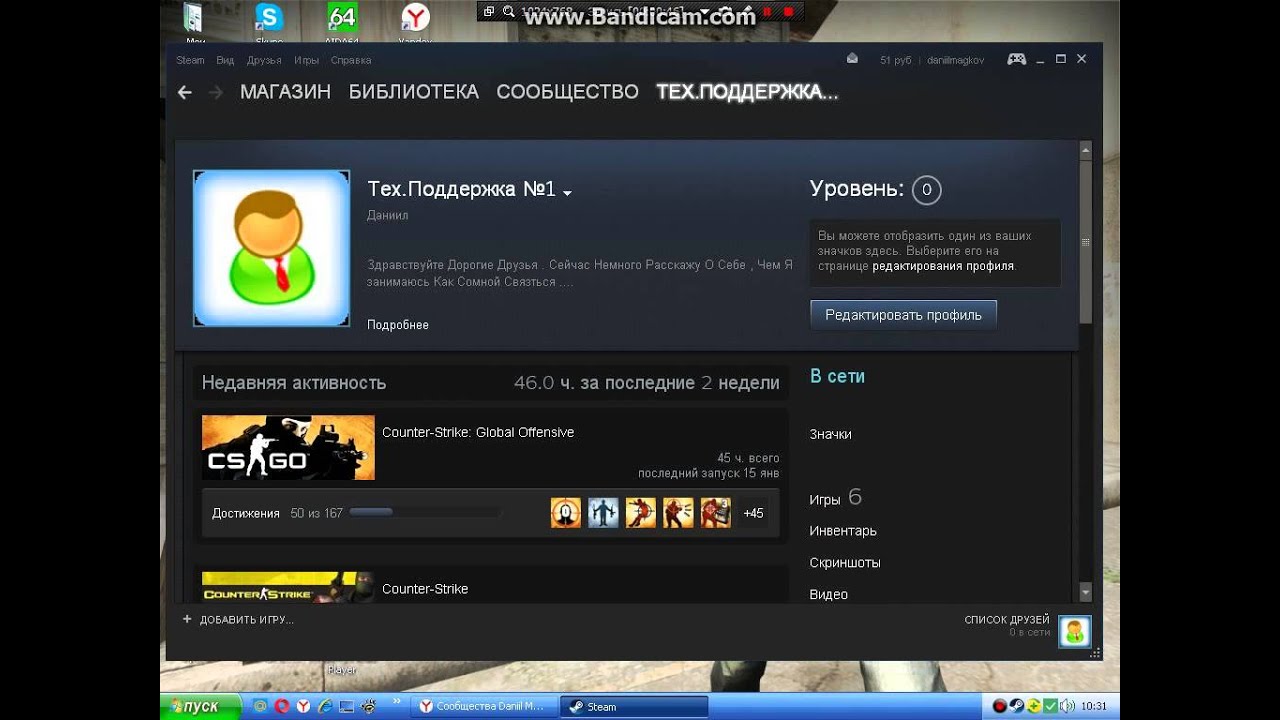Viewport: 1280px width, 720px height.
Task: Open the fourth CS:GO achievement badge
Action: tap(678, 513)
